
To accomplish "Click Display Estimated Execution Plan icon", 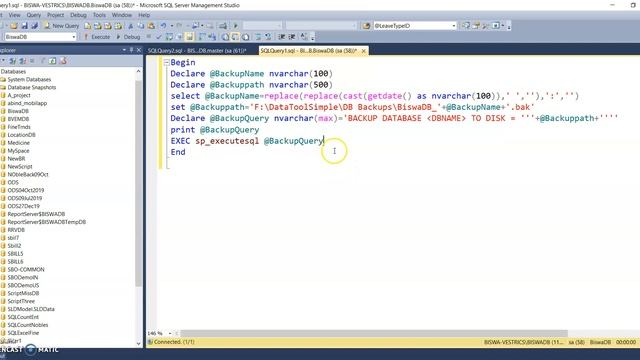I will pyautogui.click(x=169, y=37).
